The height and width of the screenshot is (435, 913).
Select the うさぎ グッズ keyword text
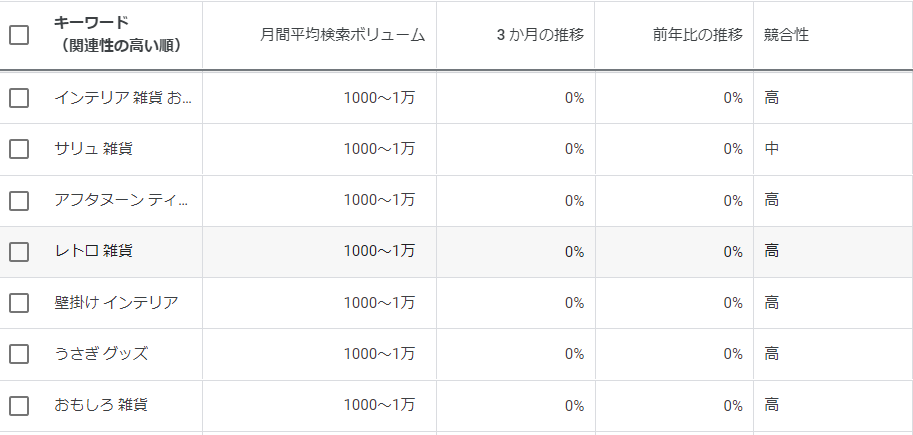pos(101,354)
